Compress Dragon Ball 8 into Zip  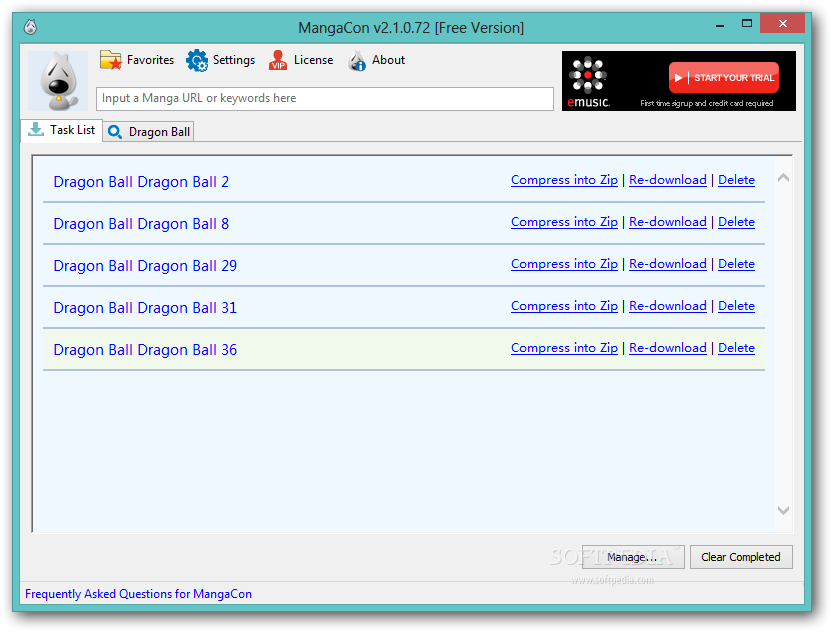[564, 222]
